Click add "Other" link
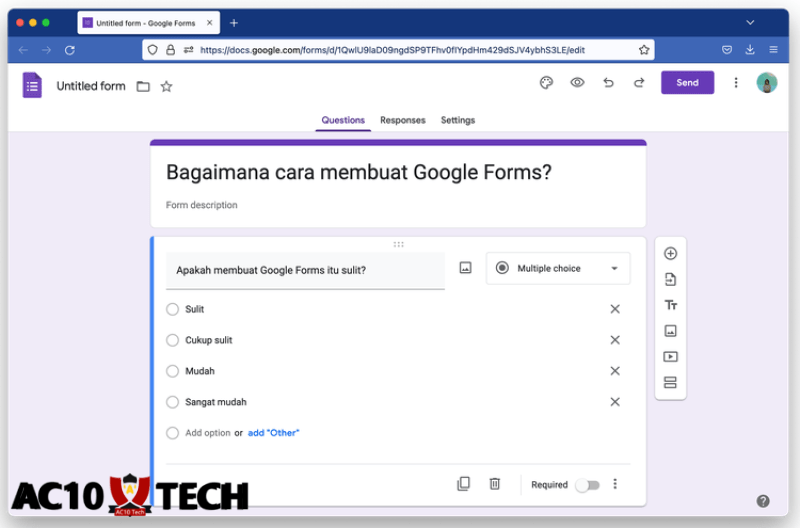The height and width of the screenshot is (528, 800). coord(273,433)
